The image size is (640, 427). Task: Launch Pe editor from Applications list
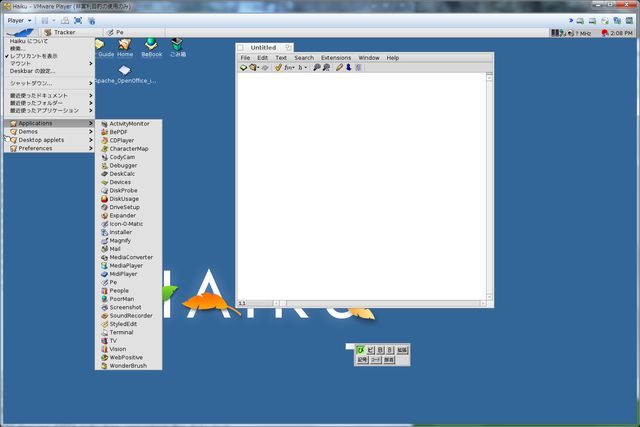click(129, 282)
